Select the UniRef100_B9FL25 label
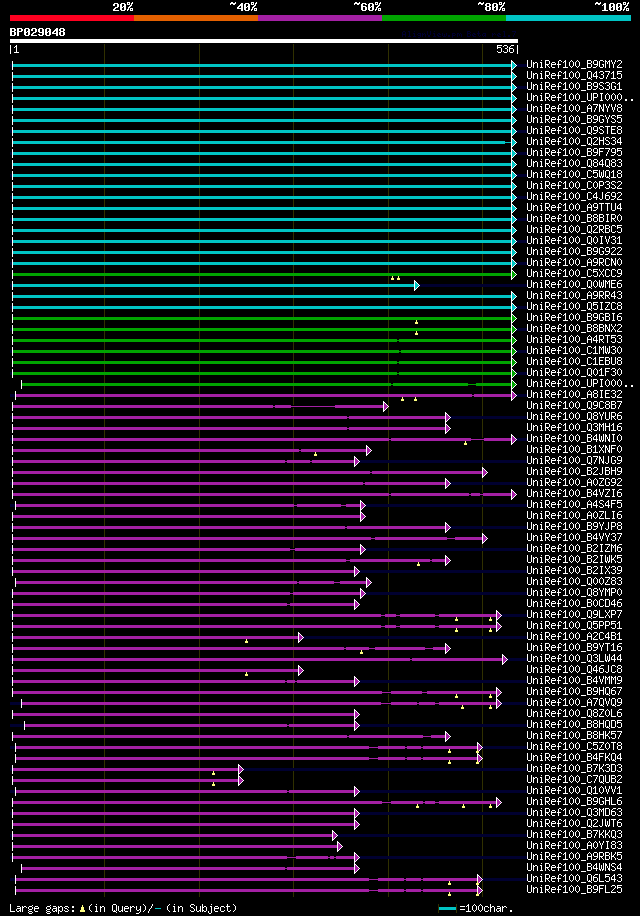The width and height of the screenshot is (640, 916). click(574, 890)
